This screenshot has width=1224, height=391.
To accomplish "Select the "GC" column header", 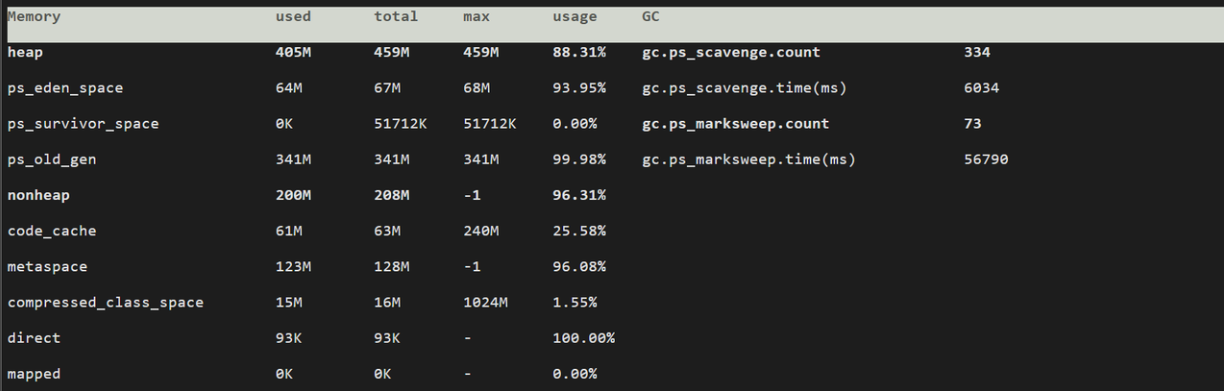I will click(651, 17).
